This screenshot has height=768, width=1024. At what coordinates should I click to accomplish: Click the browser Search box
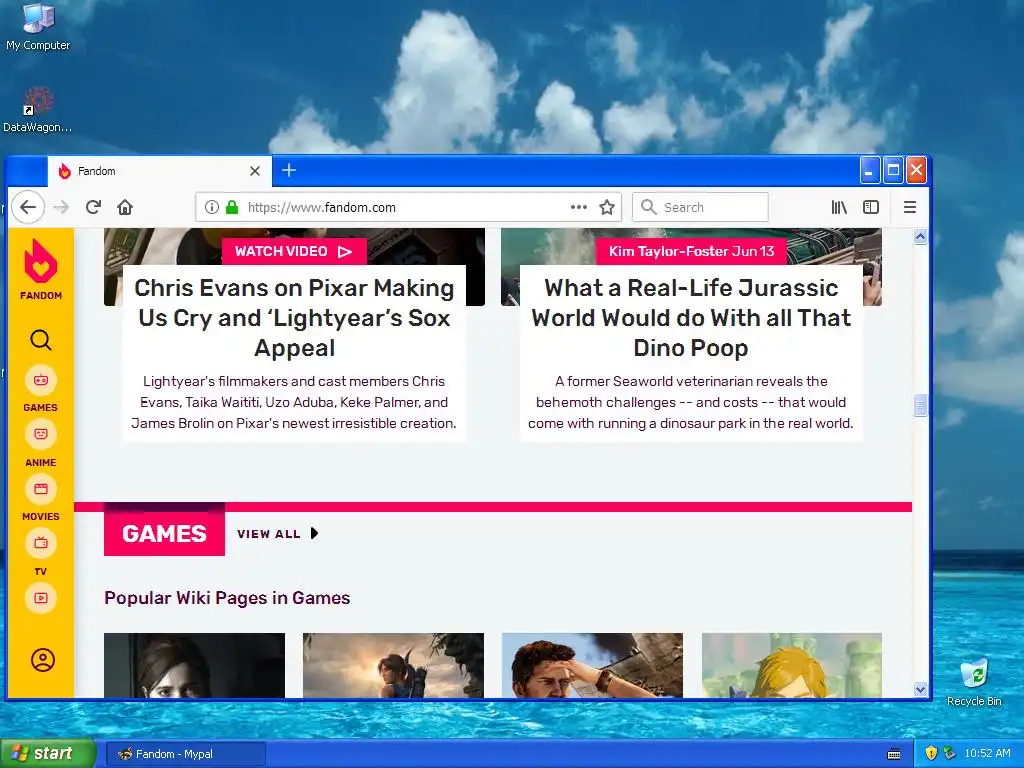click(700, 207)
